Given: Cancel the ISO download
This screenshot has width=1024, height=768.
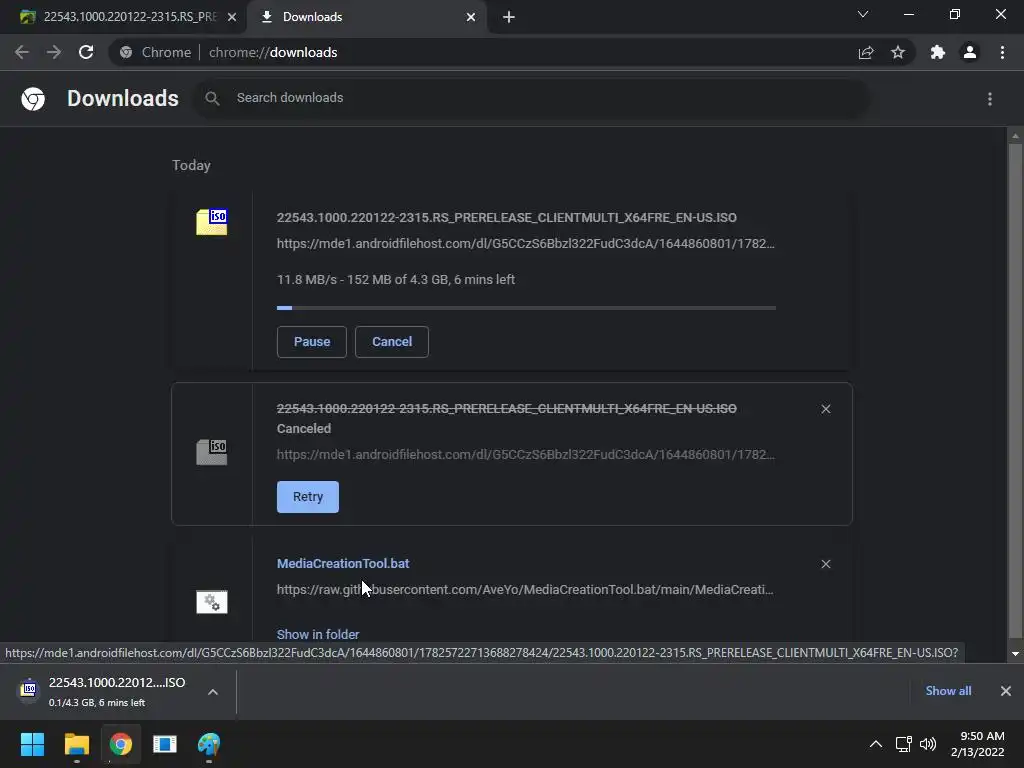Looking at the screenshot, I should 392,342.
